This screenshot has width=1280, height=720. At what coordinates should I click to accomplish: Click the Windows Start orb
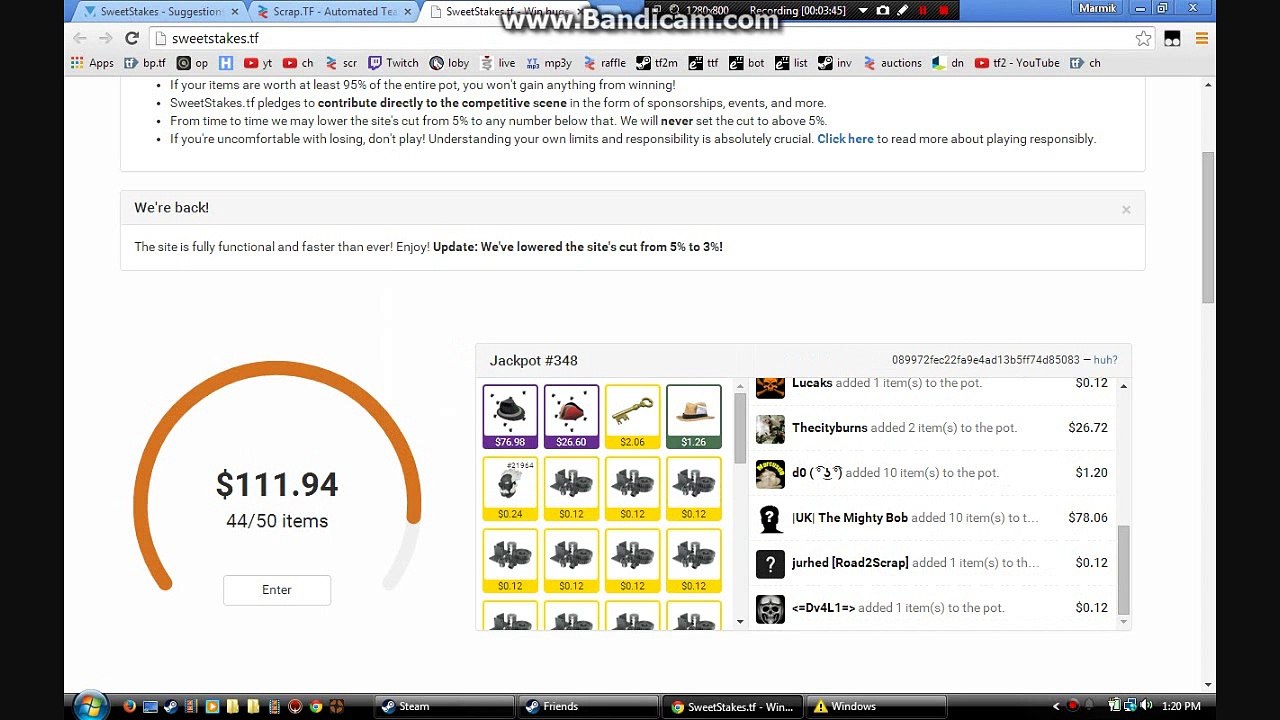click(x=90, y=706)
